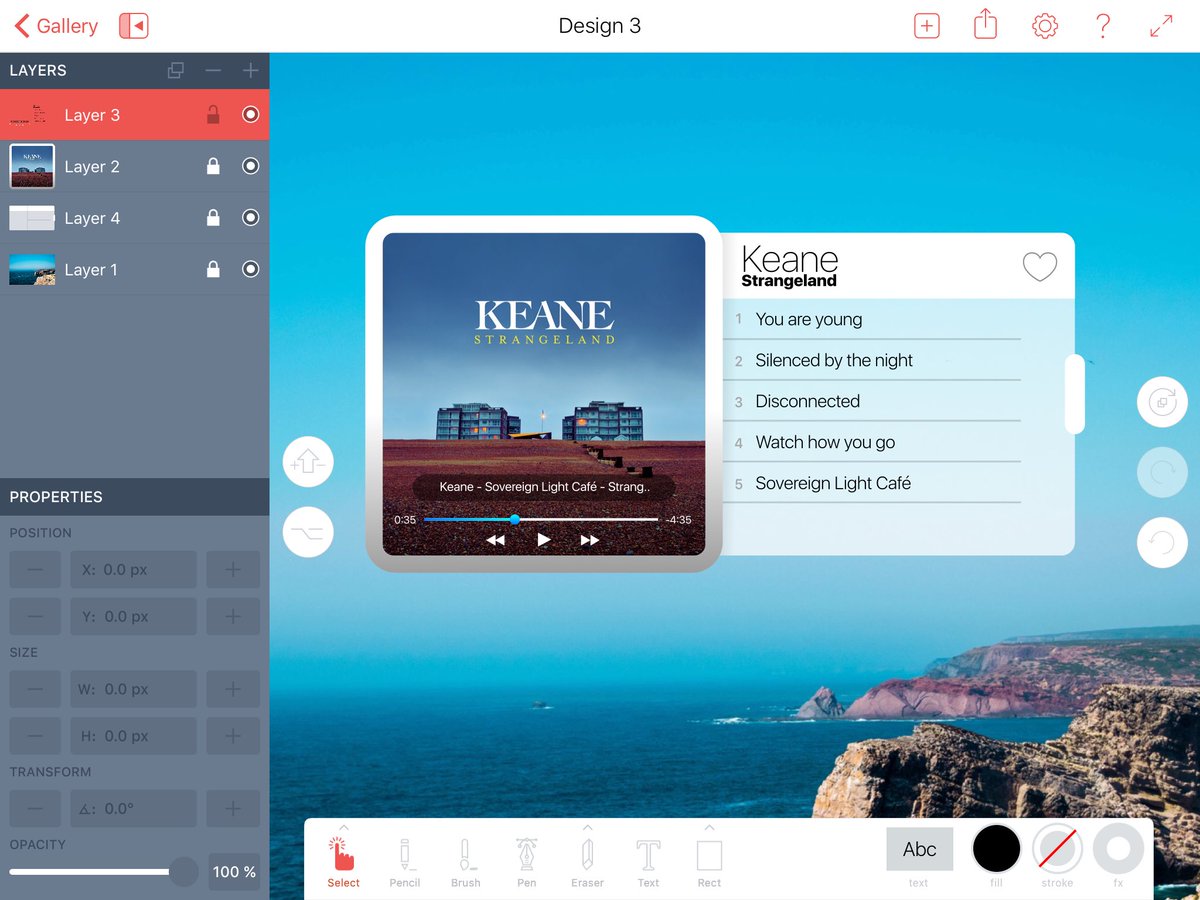Open the share export icon
1200x900 pixels.
(x=986, y=24)
